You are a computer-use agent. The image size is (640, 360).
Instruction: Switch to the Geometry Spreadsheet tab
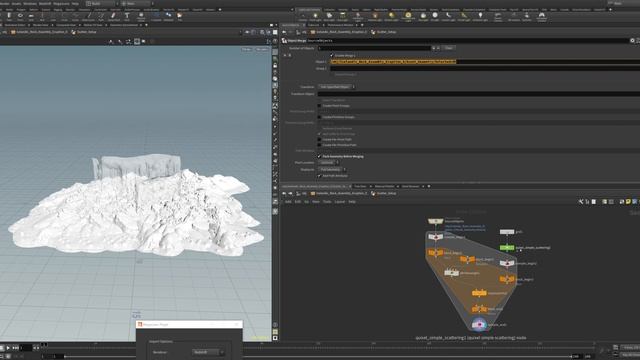(x=124, y=25)
